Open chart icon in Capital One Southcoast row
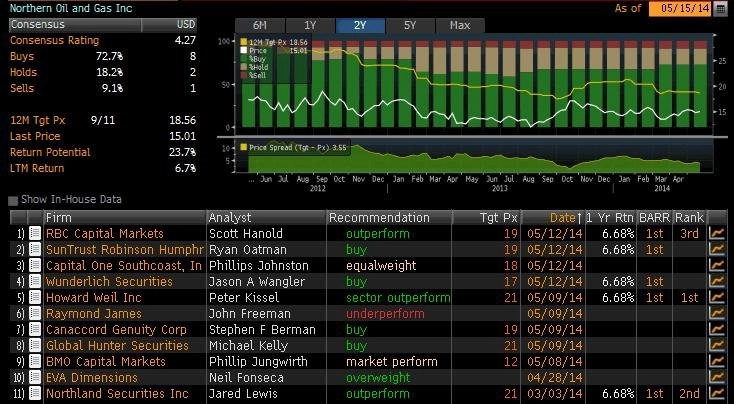The height and width of the screenshot is (404, 734). [x=717, y=265]
